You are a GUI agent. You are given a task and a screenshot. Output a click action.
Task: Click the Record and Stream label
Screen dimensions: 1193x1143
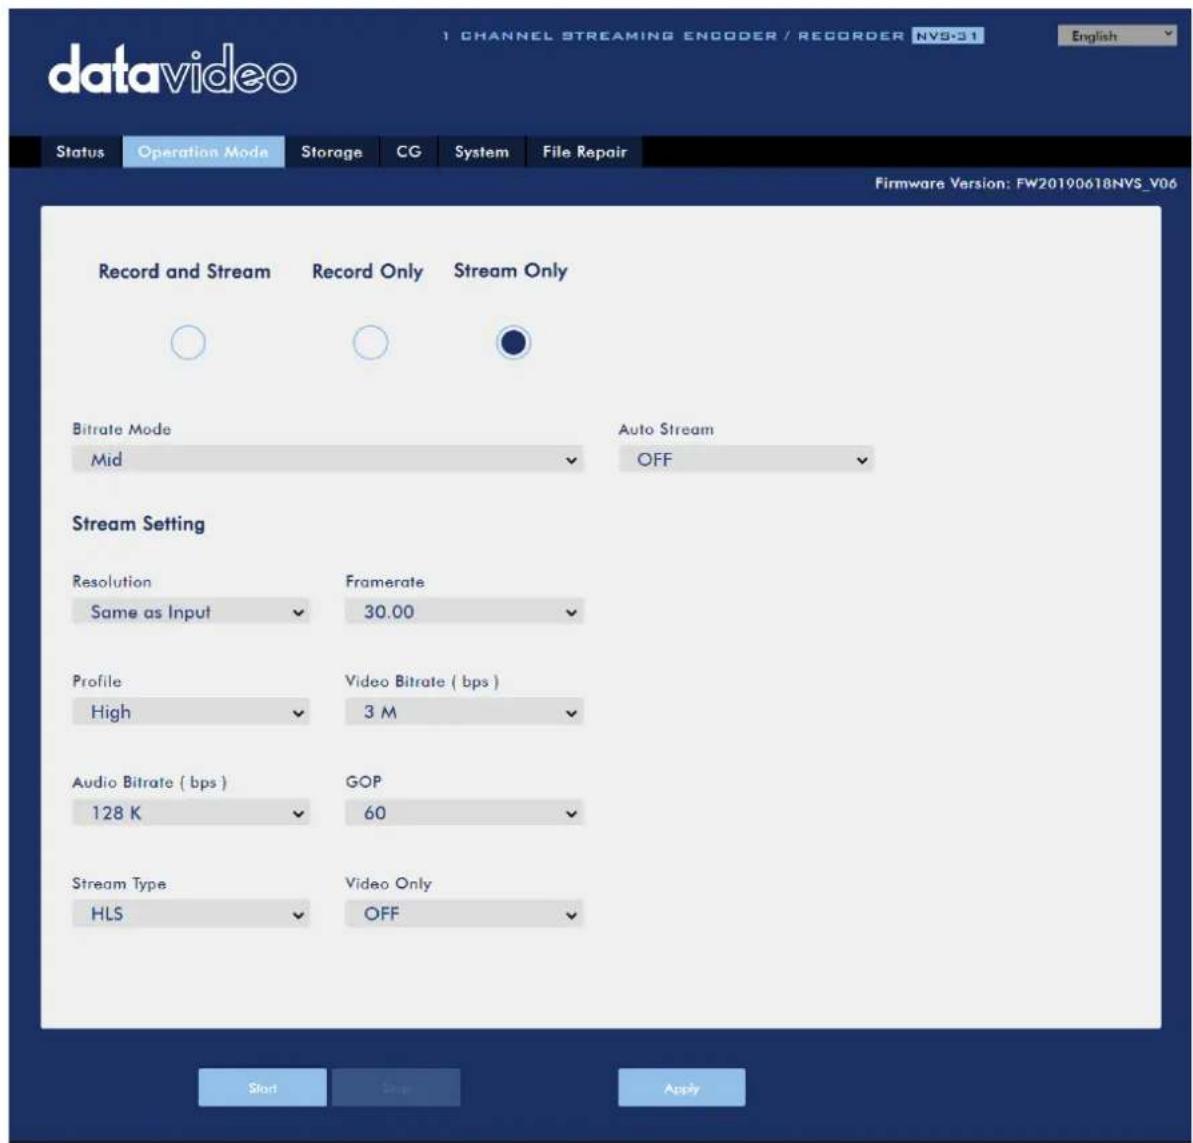click(184, 272)
